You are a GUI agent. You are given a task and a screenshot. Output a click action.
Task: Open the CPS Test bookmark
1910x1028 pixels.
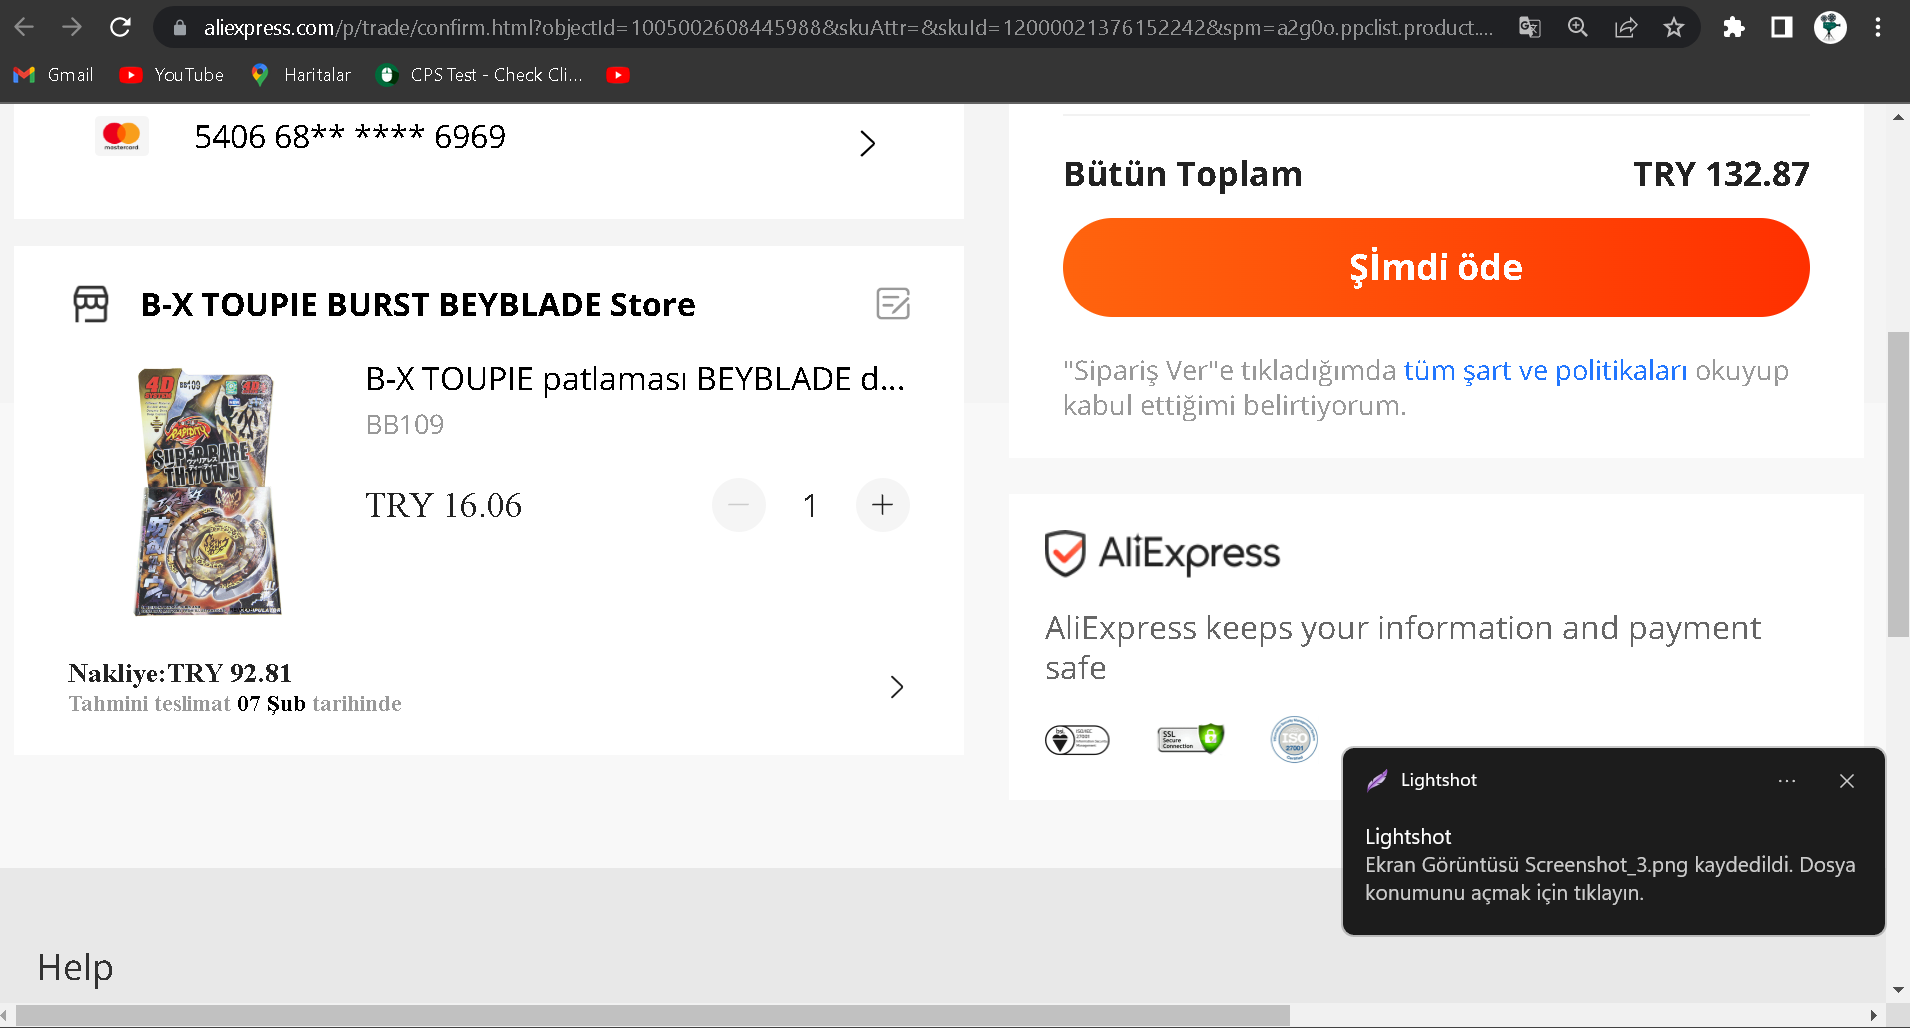coord(479,75)
